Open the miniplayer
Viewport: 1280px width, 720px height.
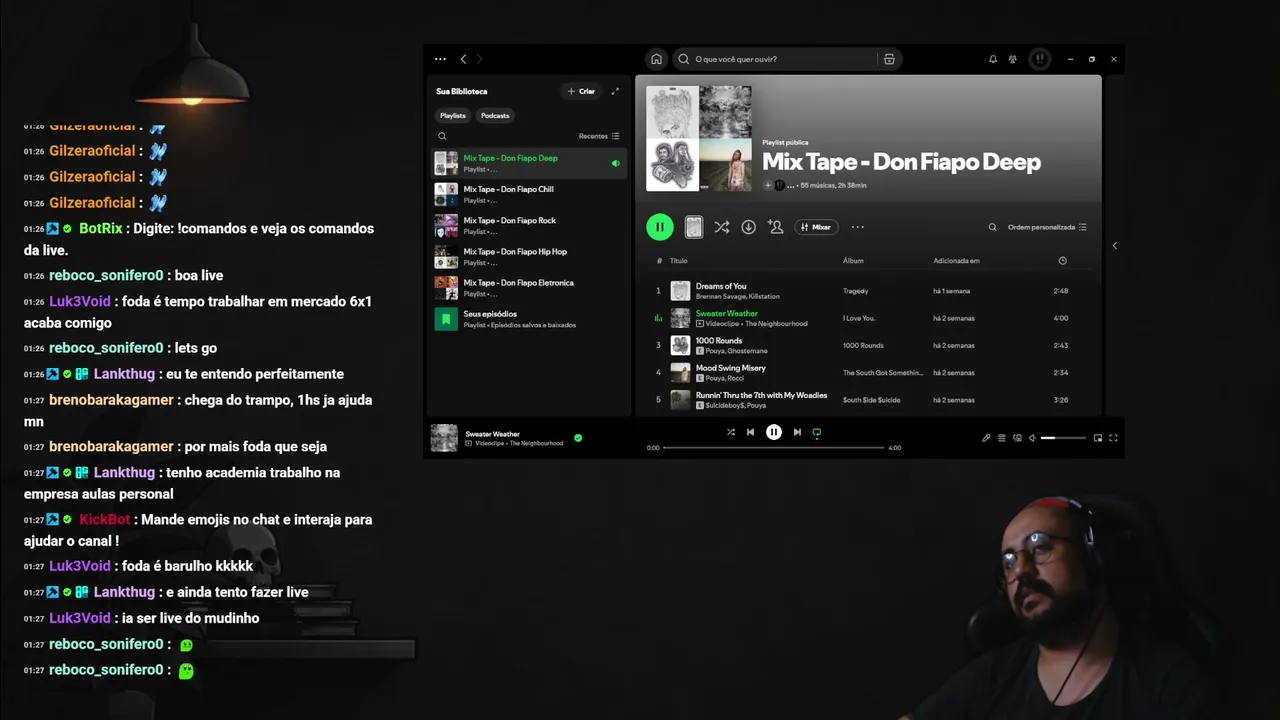click(1098, 438)
